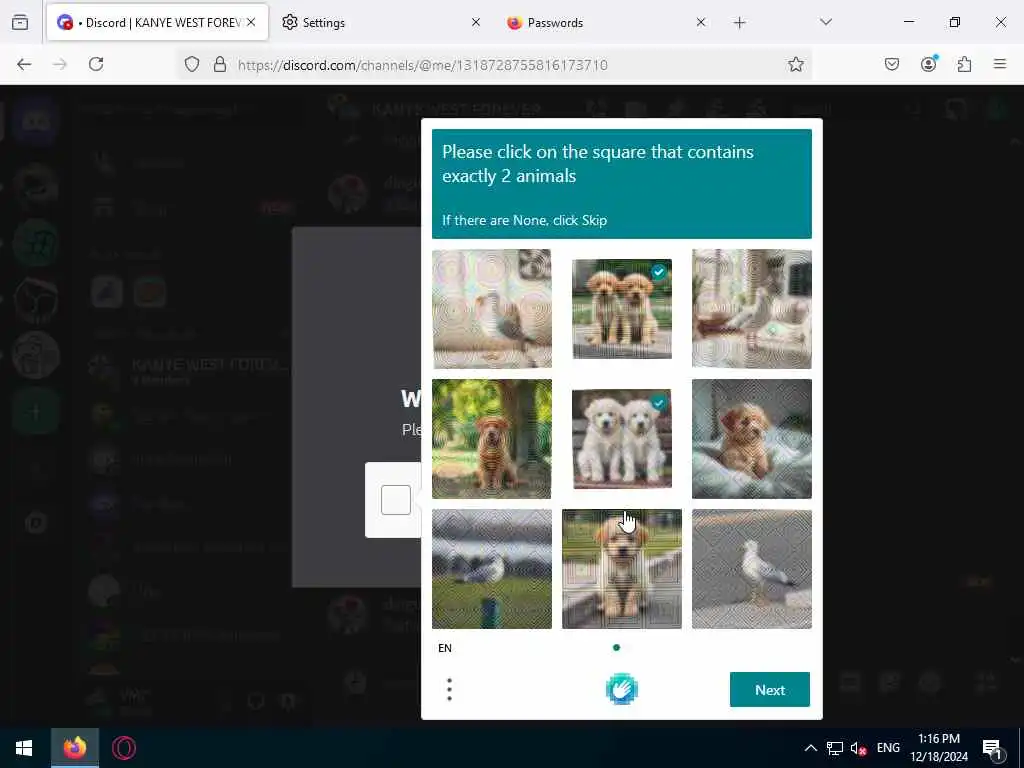The height and width of the screenshot is (768, 1024).
Task: Open a new tab with the plus button
Action: point(739,23)
